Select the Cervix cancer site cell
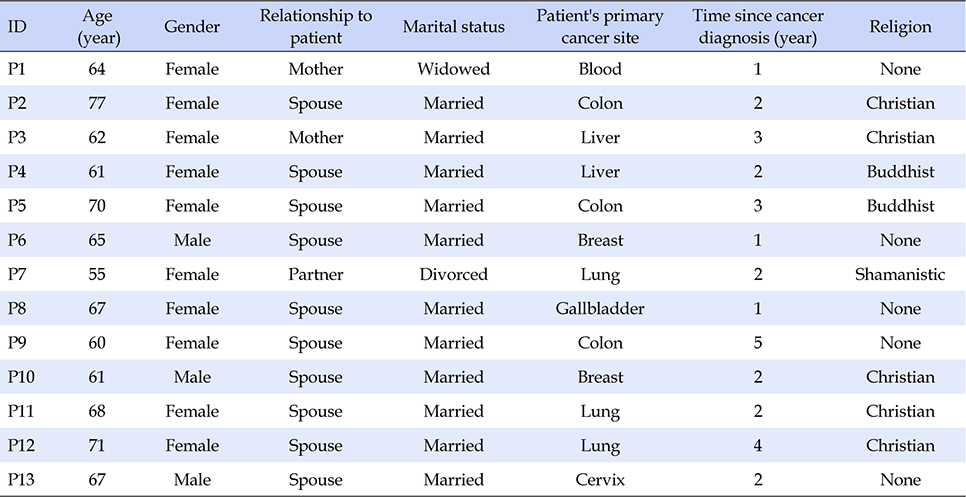966x497 pixels. coord(599,480)
